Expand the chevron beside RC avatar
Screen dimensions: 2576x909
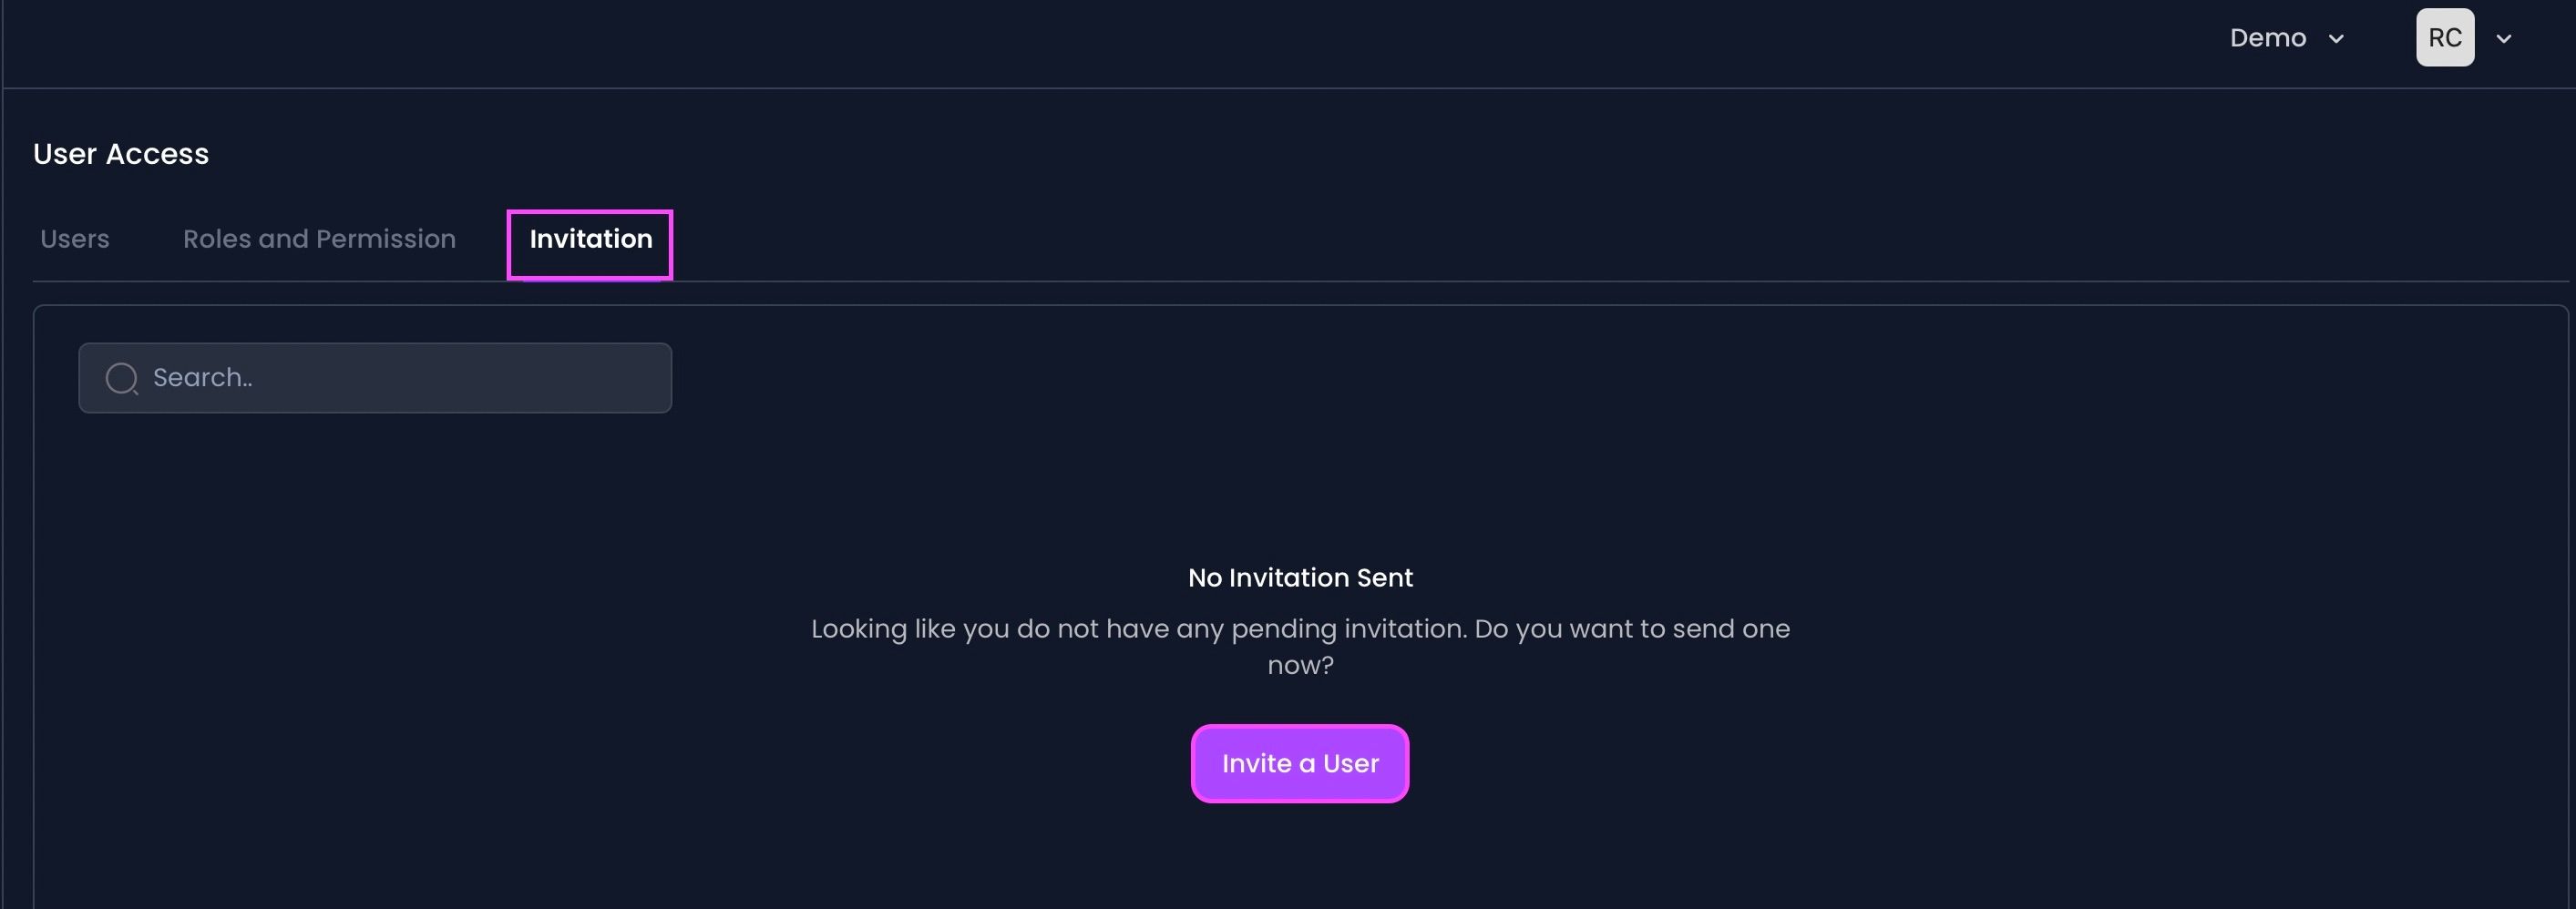point(2504,39)
